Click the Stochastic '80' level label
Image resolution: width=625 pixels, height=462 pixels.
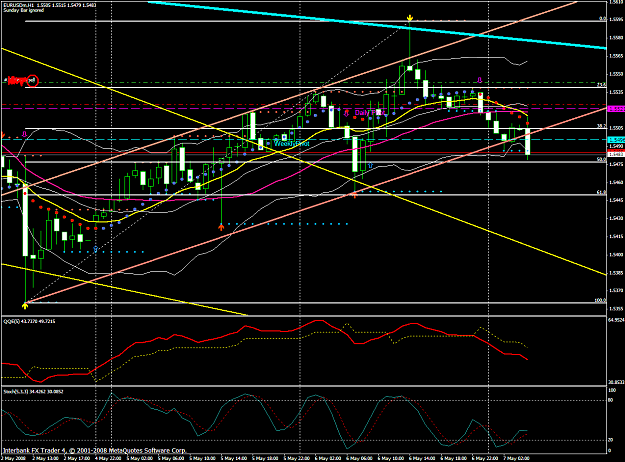point(610,400)
